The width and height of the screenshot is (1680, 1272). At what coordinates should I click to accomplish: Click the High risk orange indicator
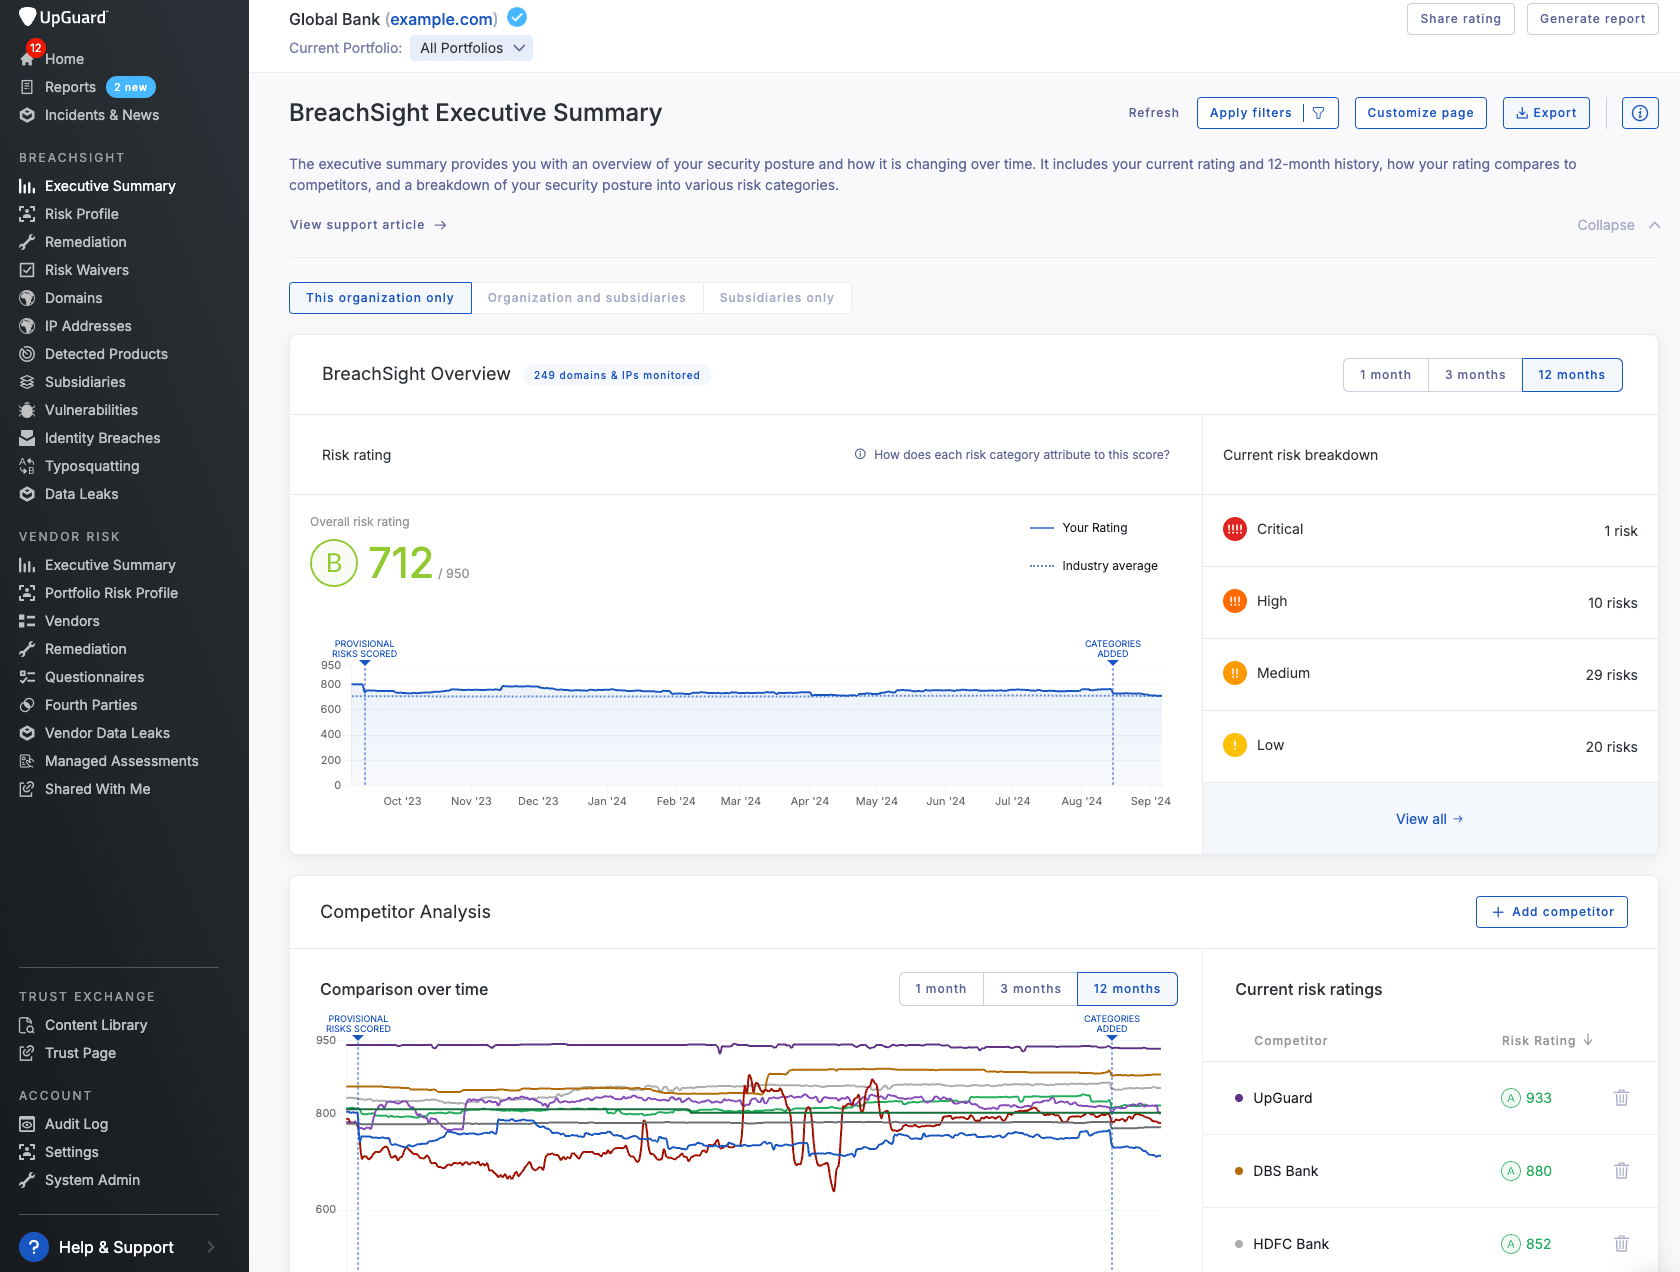(x=1235, y=601)
